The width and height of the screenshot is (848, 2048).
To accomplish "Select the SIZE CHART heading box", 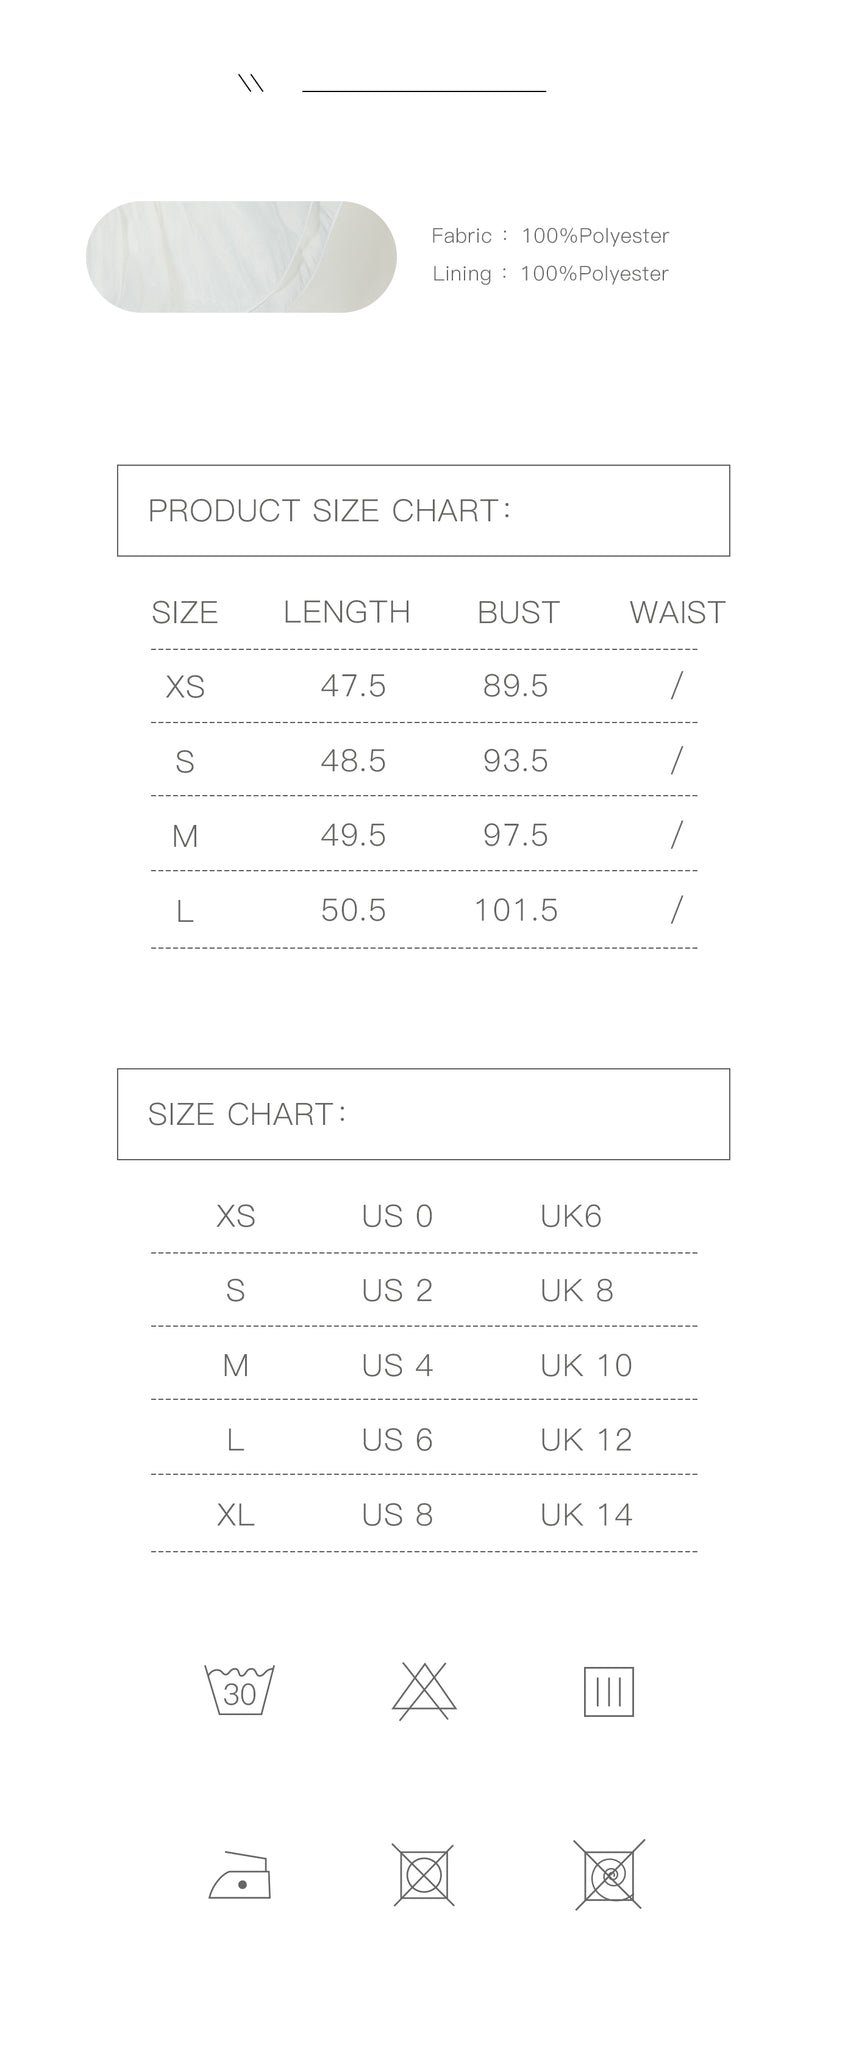I will point(424,1114).
